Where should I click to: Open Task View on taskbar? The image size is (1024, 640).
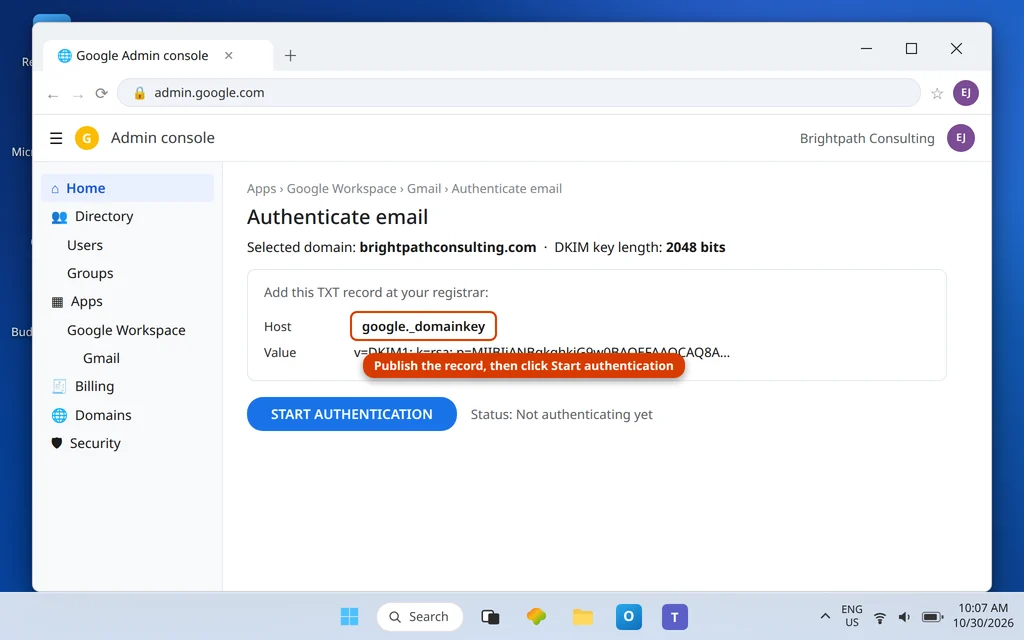tap(490, 616)
